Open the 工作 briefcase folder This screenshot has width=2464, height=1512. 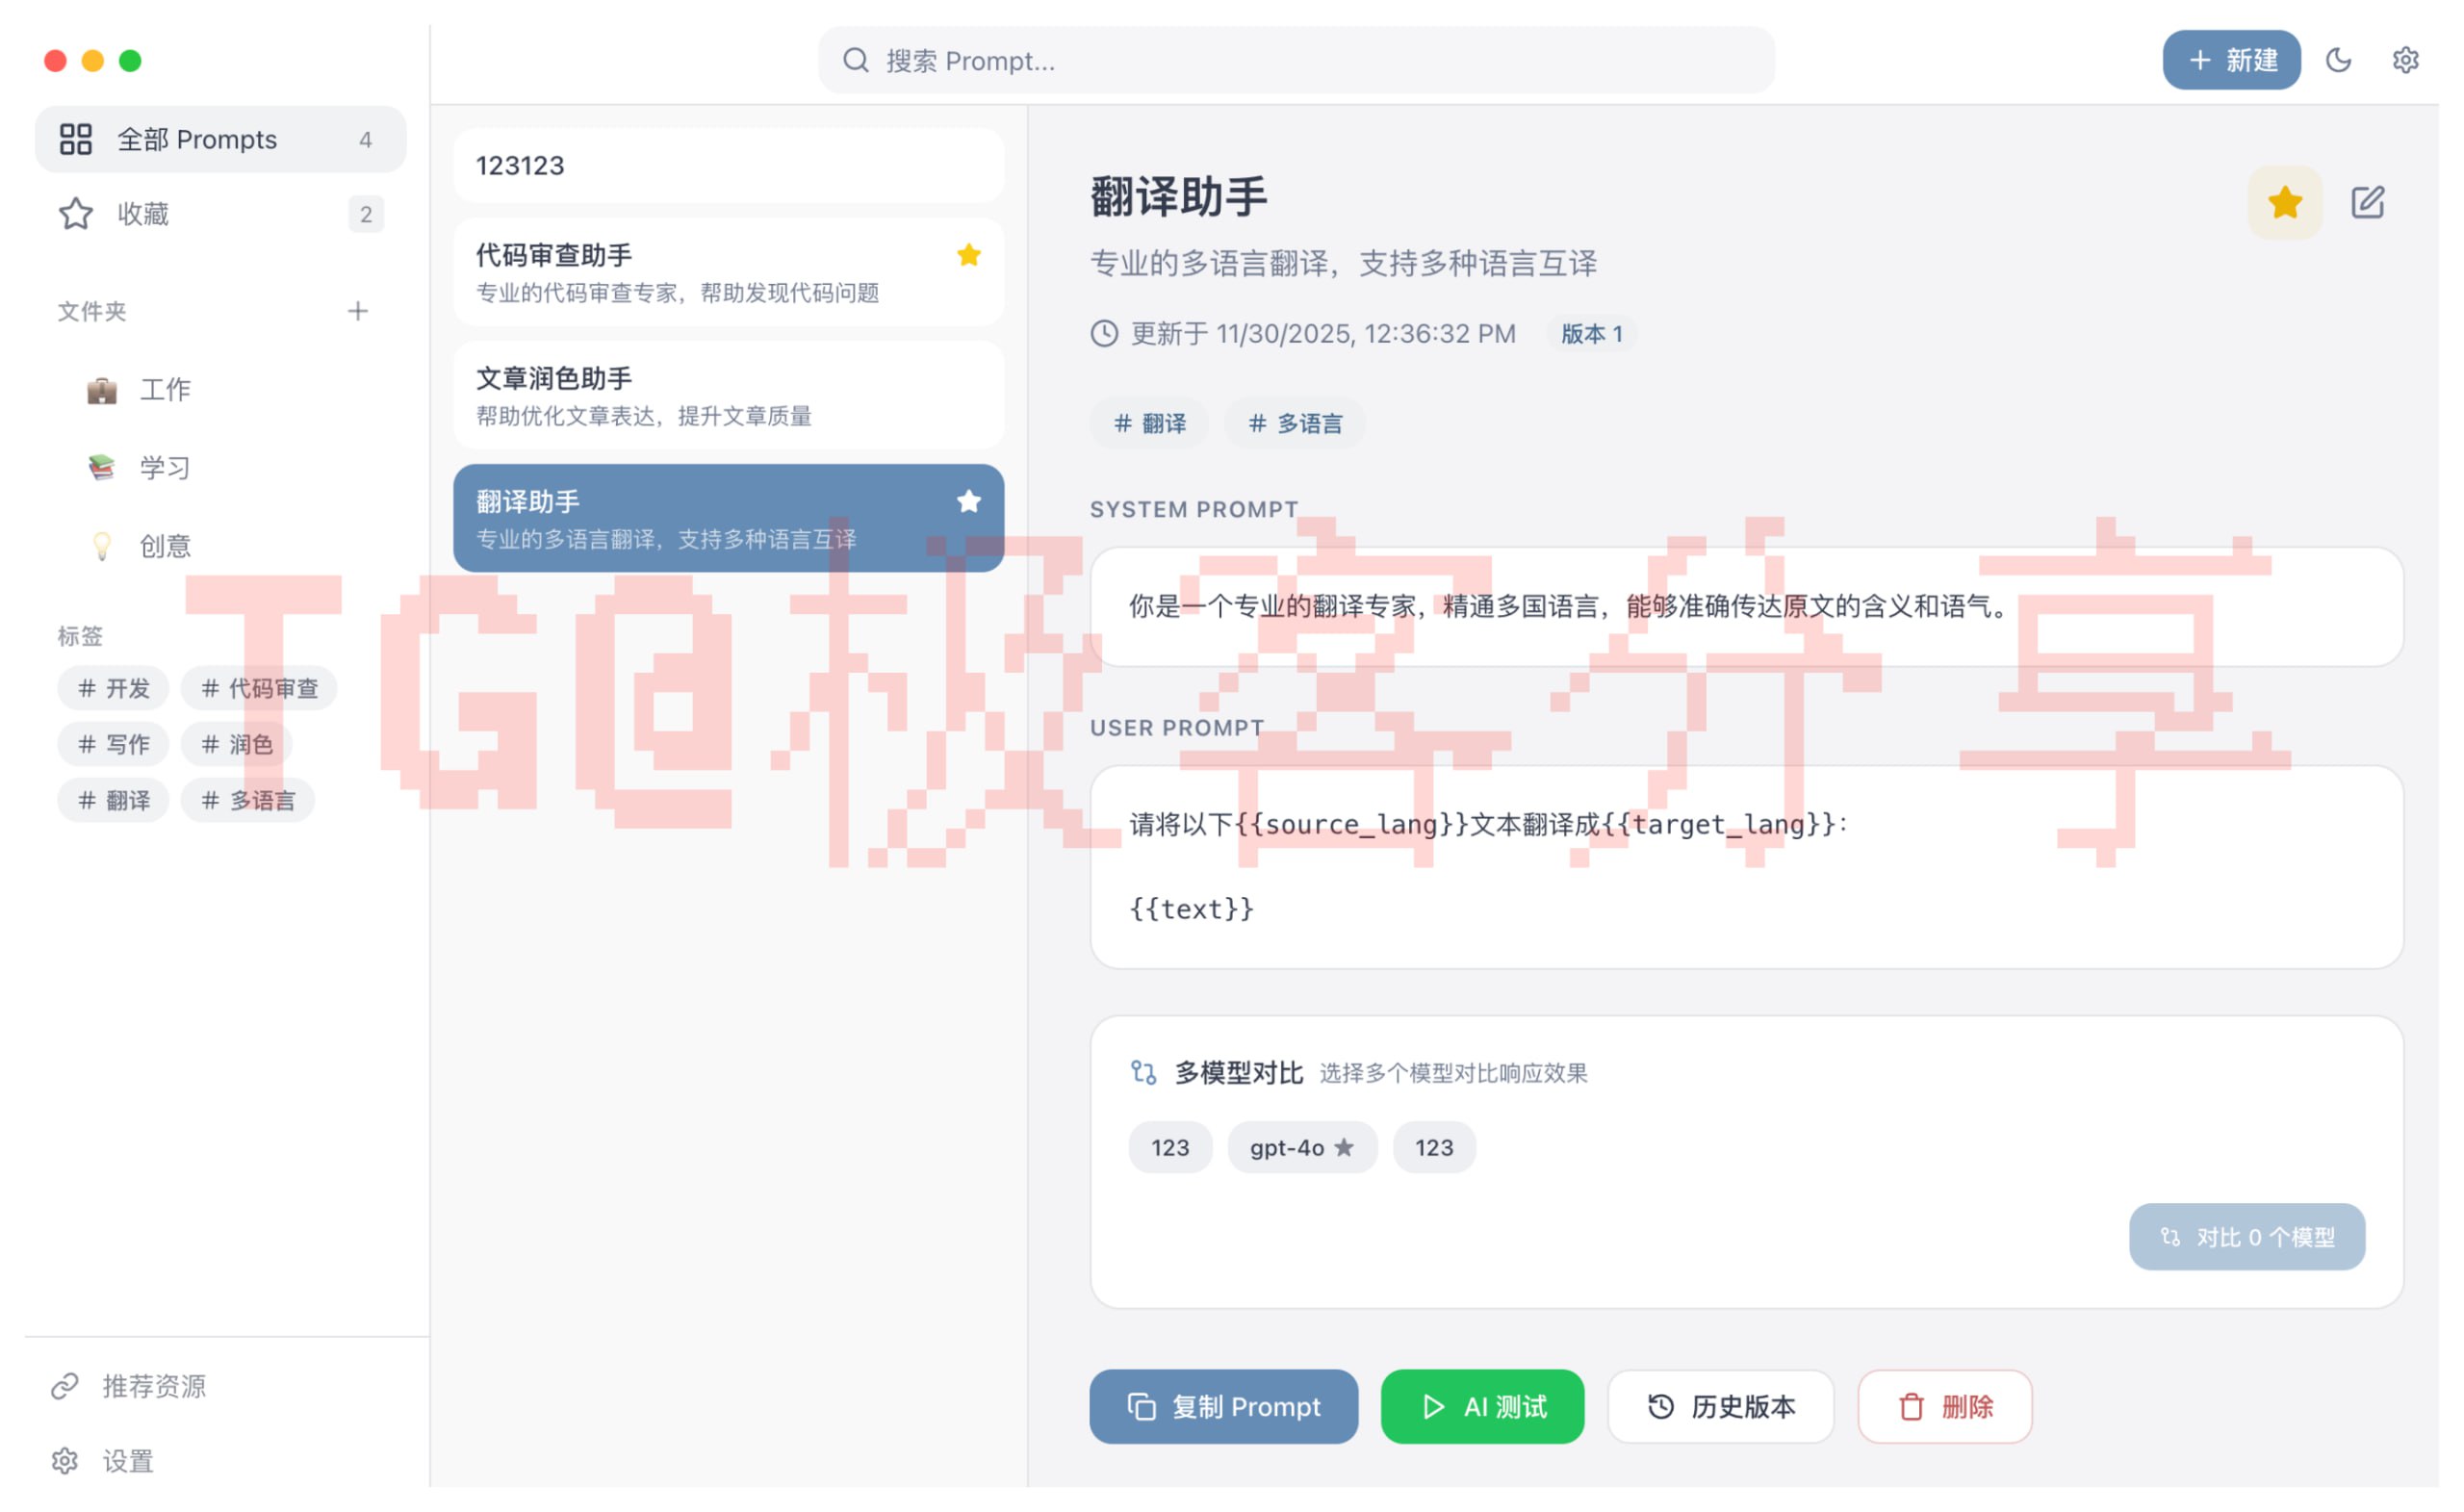point(164,389)
